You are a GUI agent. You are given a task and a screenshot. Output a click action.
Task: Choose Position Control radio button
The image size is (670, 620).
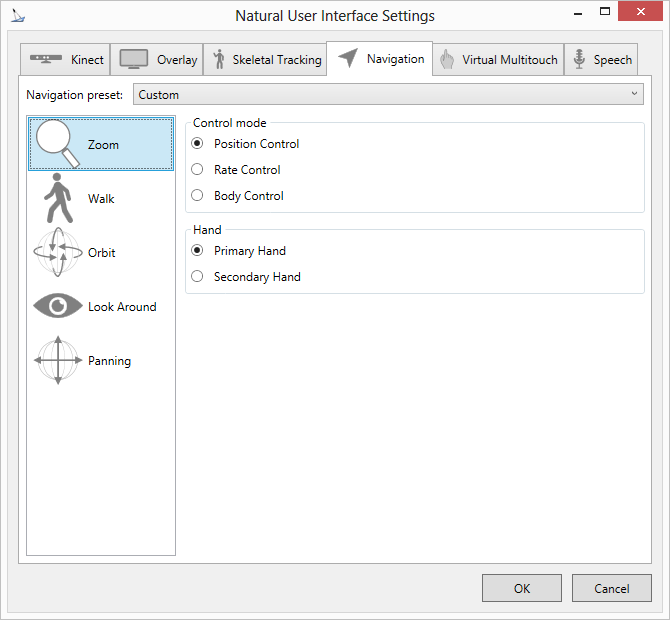click(x=197, y=144)
